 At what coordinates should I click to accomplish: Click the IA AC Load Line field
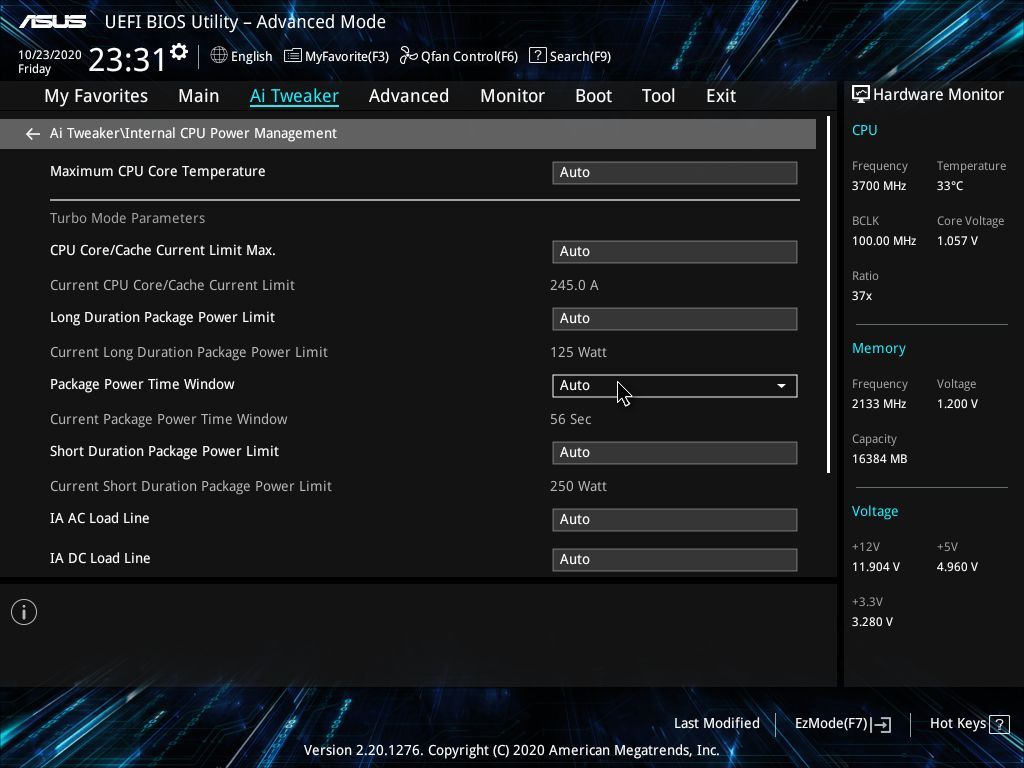click(675, 520)
